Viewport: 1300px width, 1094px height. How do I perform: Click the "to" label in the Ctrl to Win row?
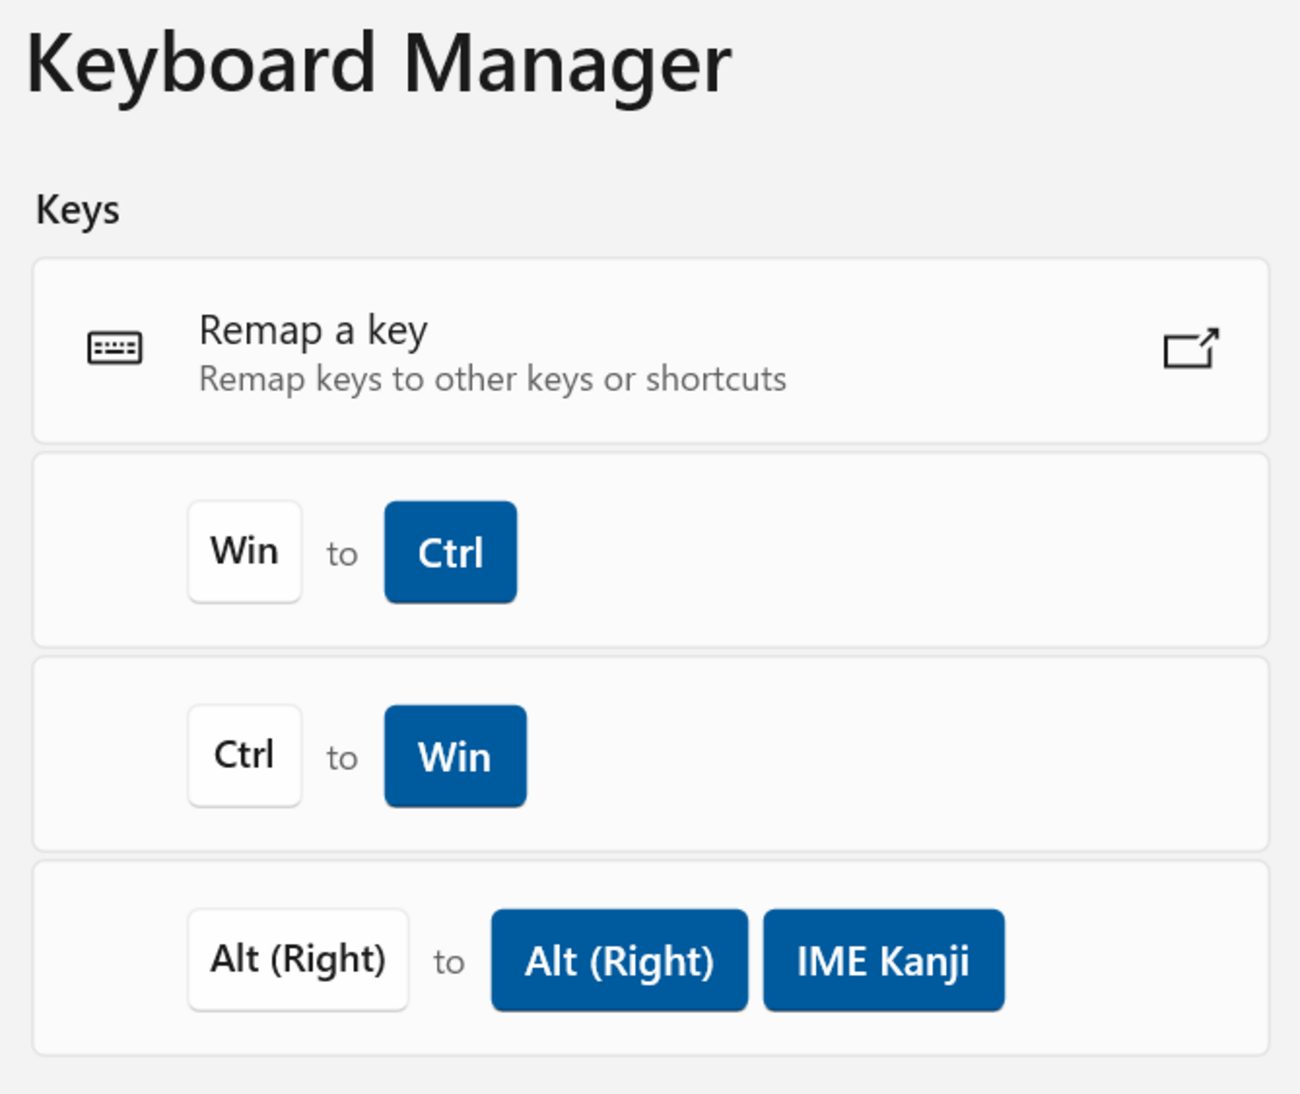[x=342, y=758]
